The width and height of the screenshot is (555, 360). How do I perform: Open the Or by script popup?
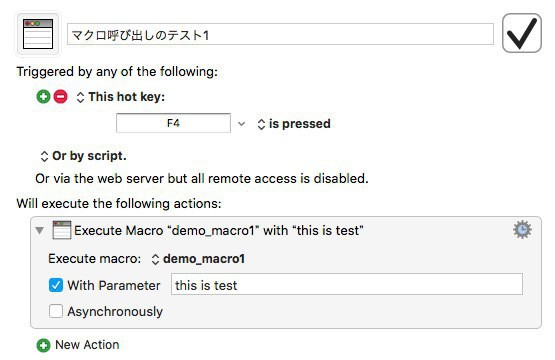pyautogui.click(x=84, y=156)
